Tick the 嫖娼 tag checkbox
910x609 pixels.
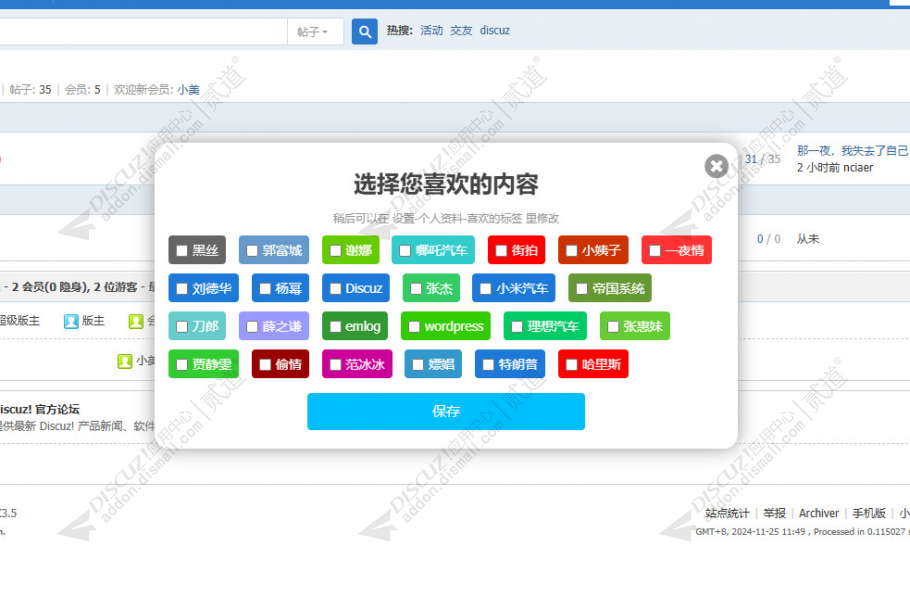pyautogui.click(x=418, y=365)
